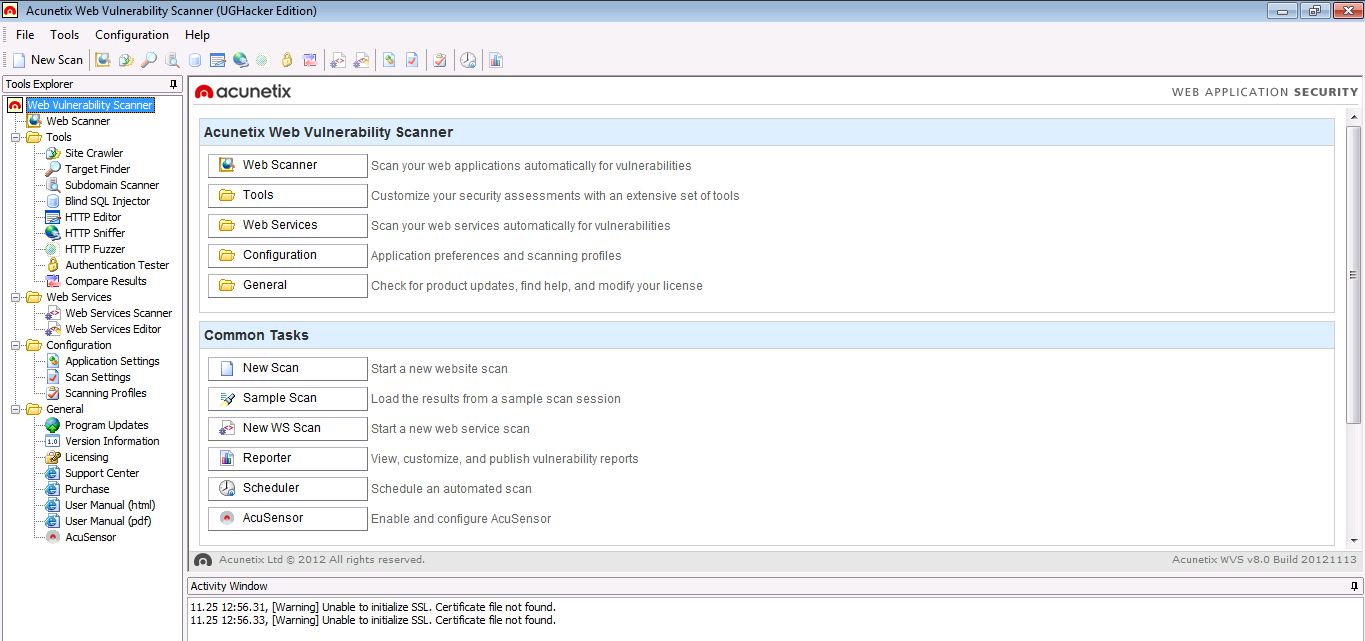Select Authentication Tester in the tree

117,265
